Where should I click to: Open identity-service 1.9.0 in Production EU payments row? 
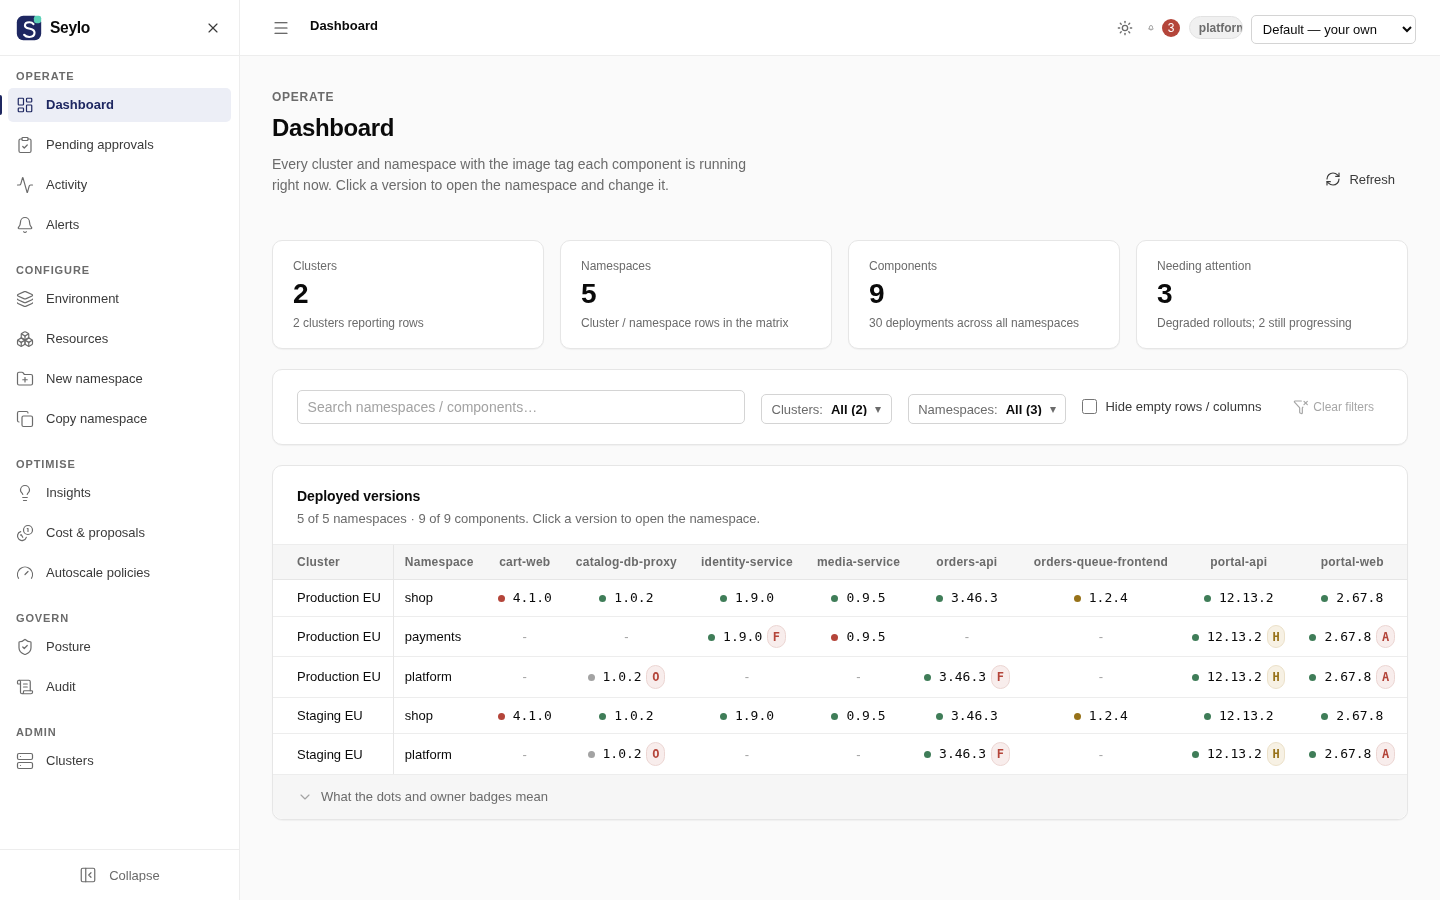pyautogui.click(x=735, y=637)
